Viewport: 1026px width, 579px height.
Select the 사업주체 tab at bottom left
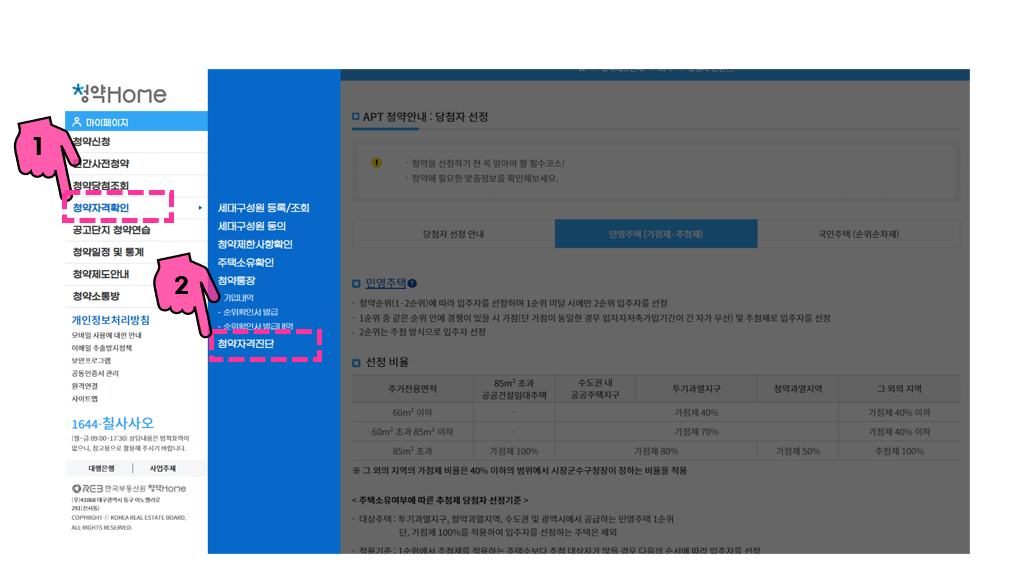pos(166,468)
